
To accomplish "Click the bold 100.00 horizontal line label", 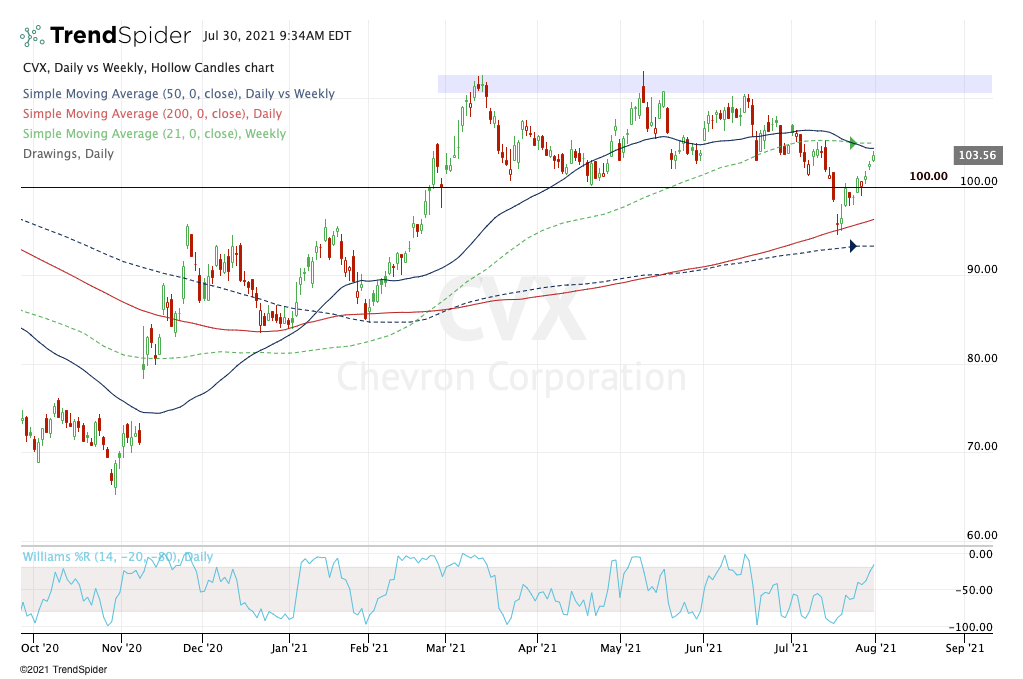I will pyautogui.click(x=928, y=176).
